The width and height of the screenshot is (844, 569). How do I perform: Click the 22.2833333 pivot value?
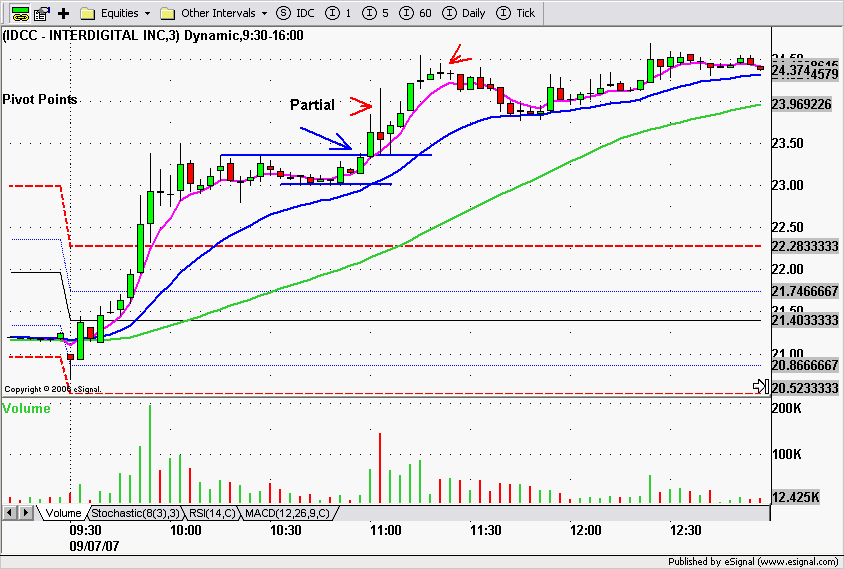[805, 247]
